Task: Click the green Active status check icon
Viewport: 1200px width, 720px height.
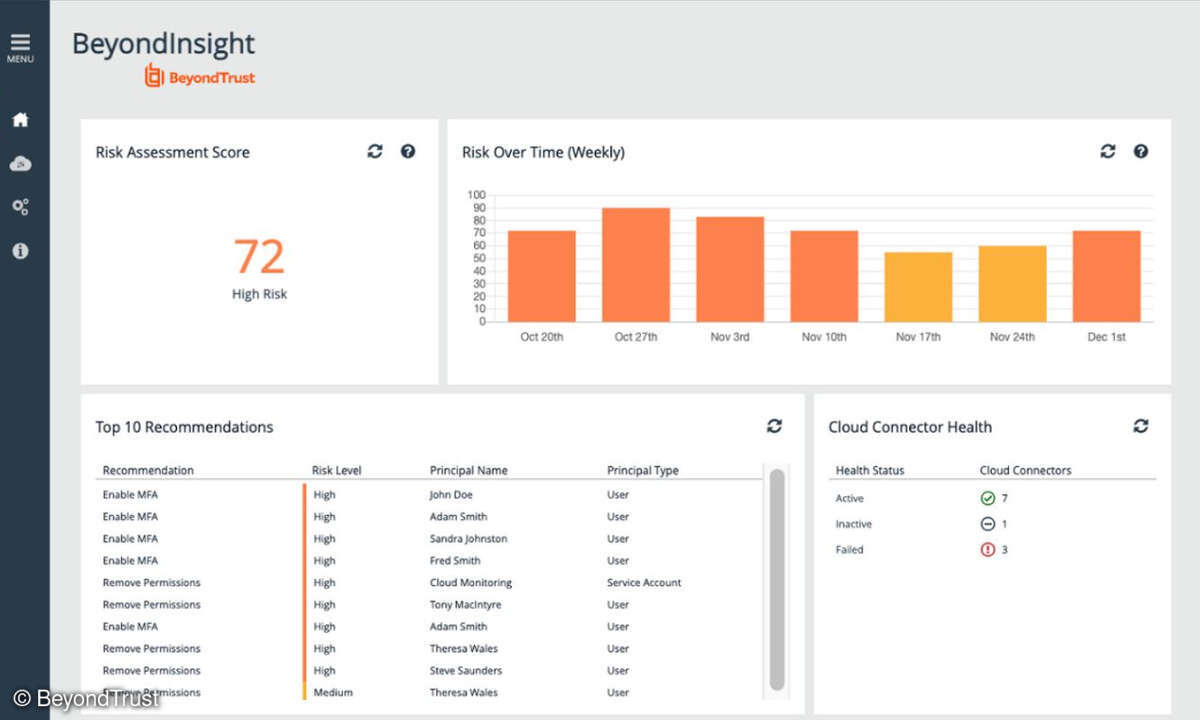Action: click(x=988, y=498)
